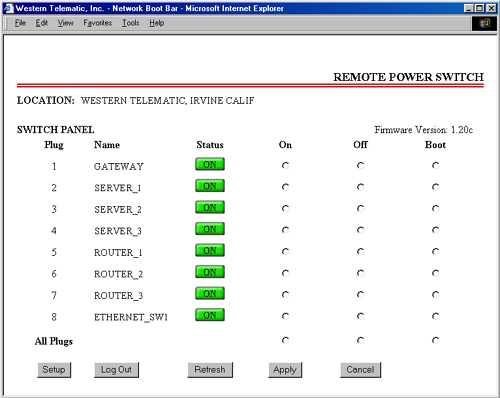Select On radio for ROUTER_1
The height and width of the screenshot is (398, 500).
[x=285, y=251]
